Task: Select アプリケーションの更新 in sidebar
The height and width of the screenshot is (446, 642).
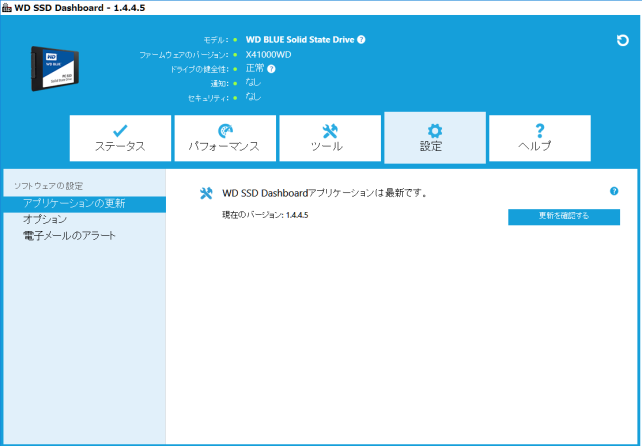Action: tap(84, 204)
